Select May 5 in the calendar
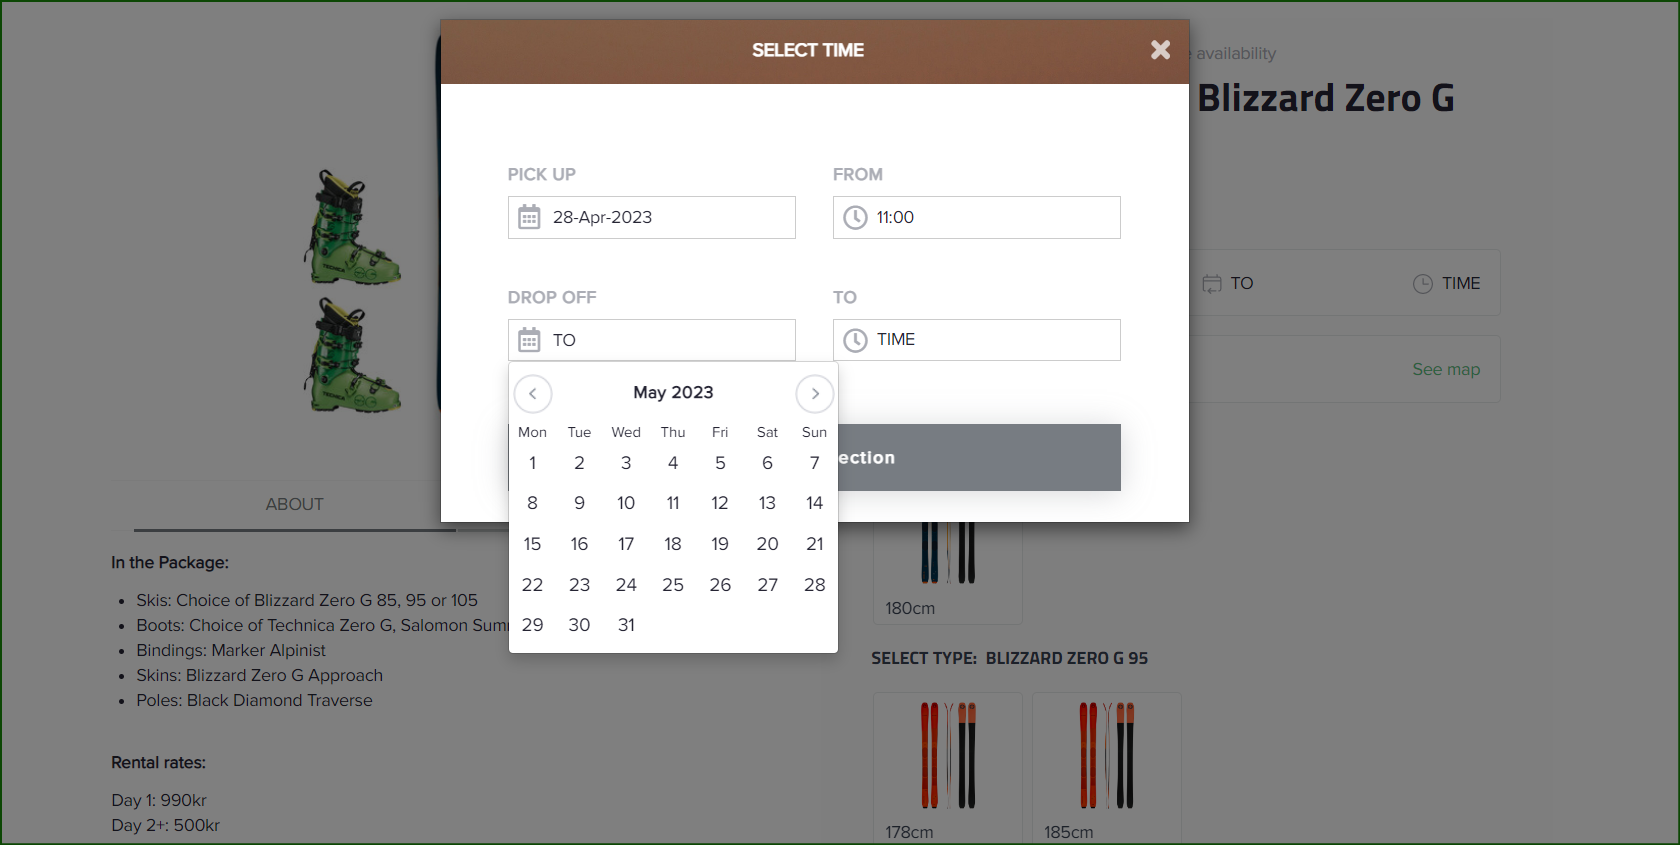The width and height of the screenshot is (1680, 845). tap(720, 463)
